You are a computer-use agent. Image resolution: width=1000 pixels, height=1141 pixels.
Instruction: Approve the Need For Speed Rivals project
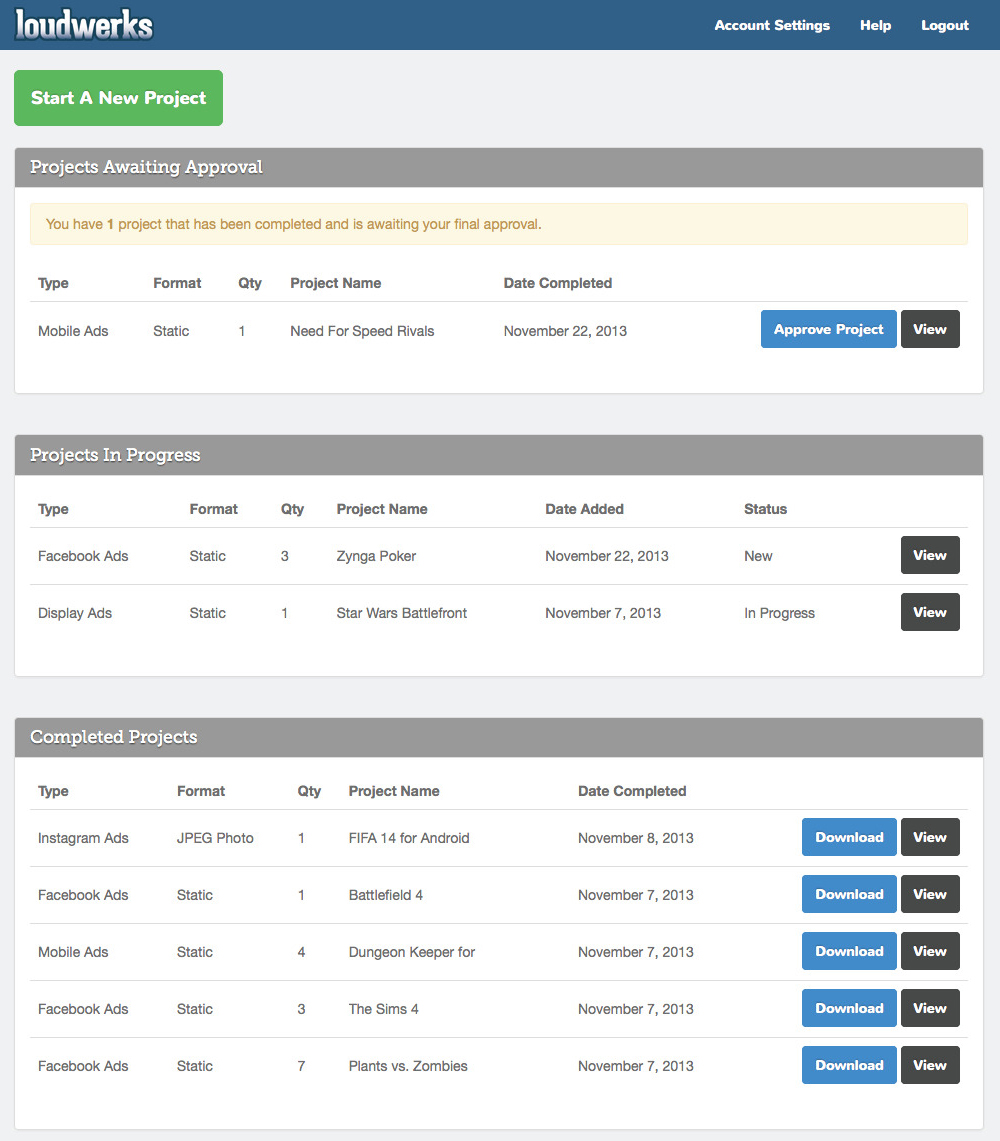(829, 329)
